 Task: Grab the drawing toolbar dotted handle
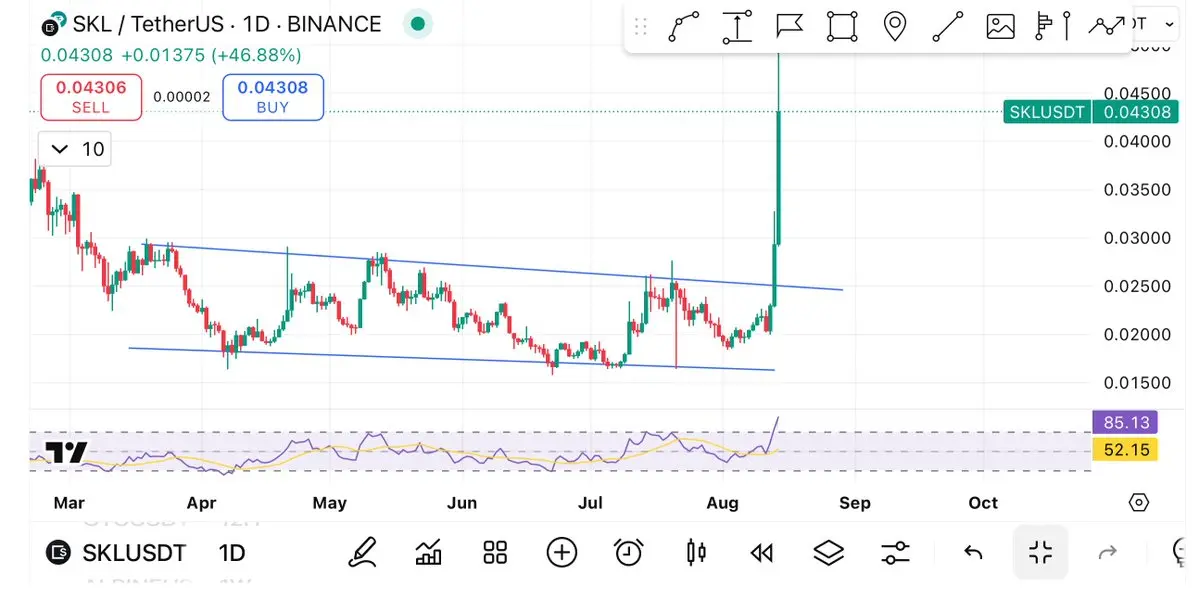pos(641,27)
